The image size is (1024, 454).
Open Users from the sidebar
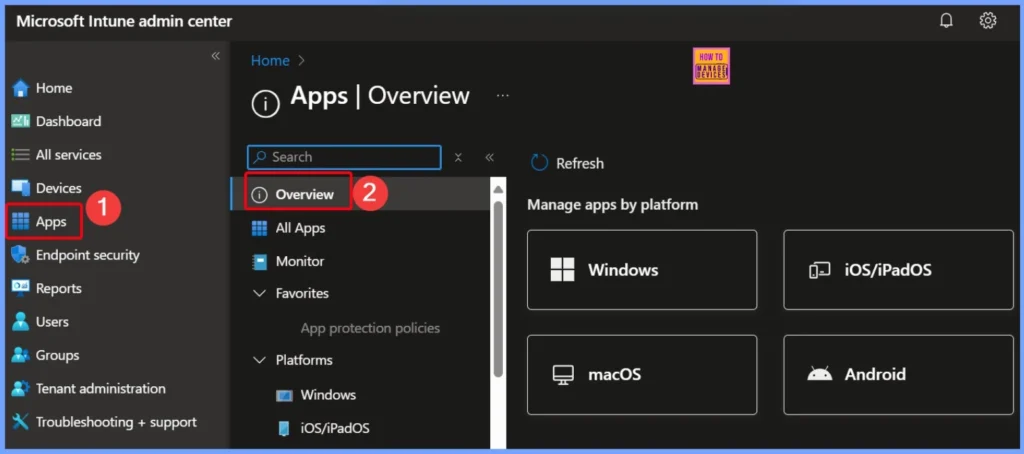coord(52,321)
